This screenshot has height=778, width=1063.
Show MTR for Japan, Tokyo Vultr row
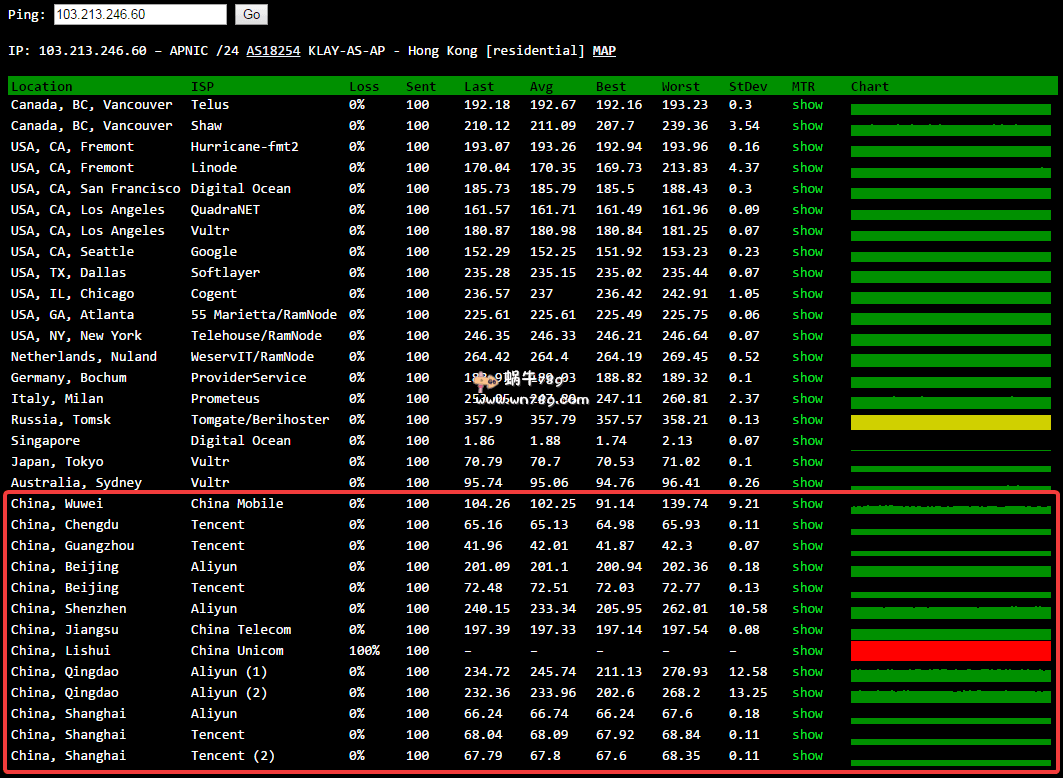tap(807, 462)
